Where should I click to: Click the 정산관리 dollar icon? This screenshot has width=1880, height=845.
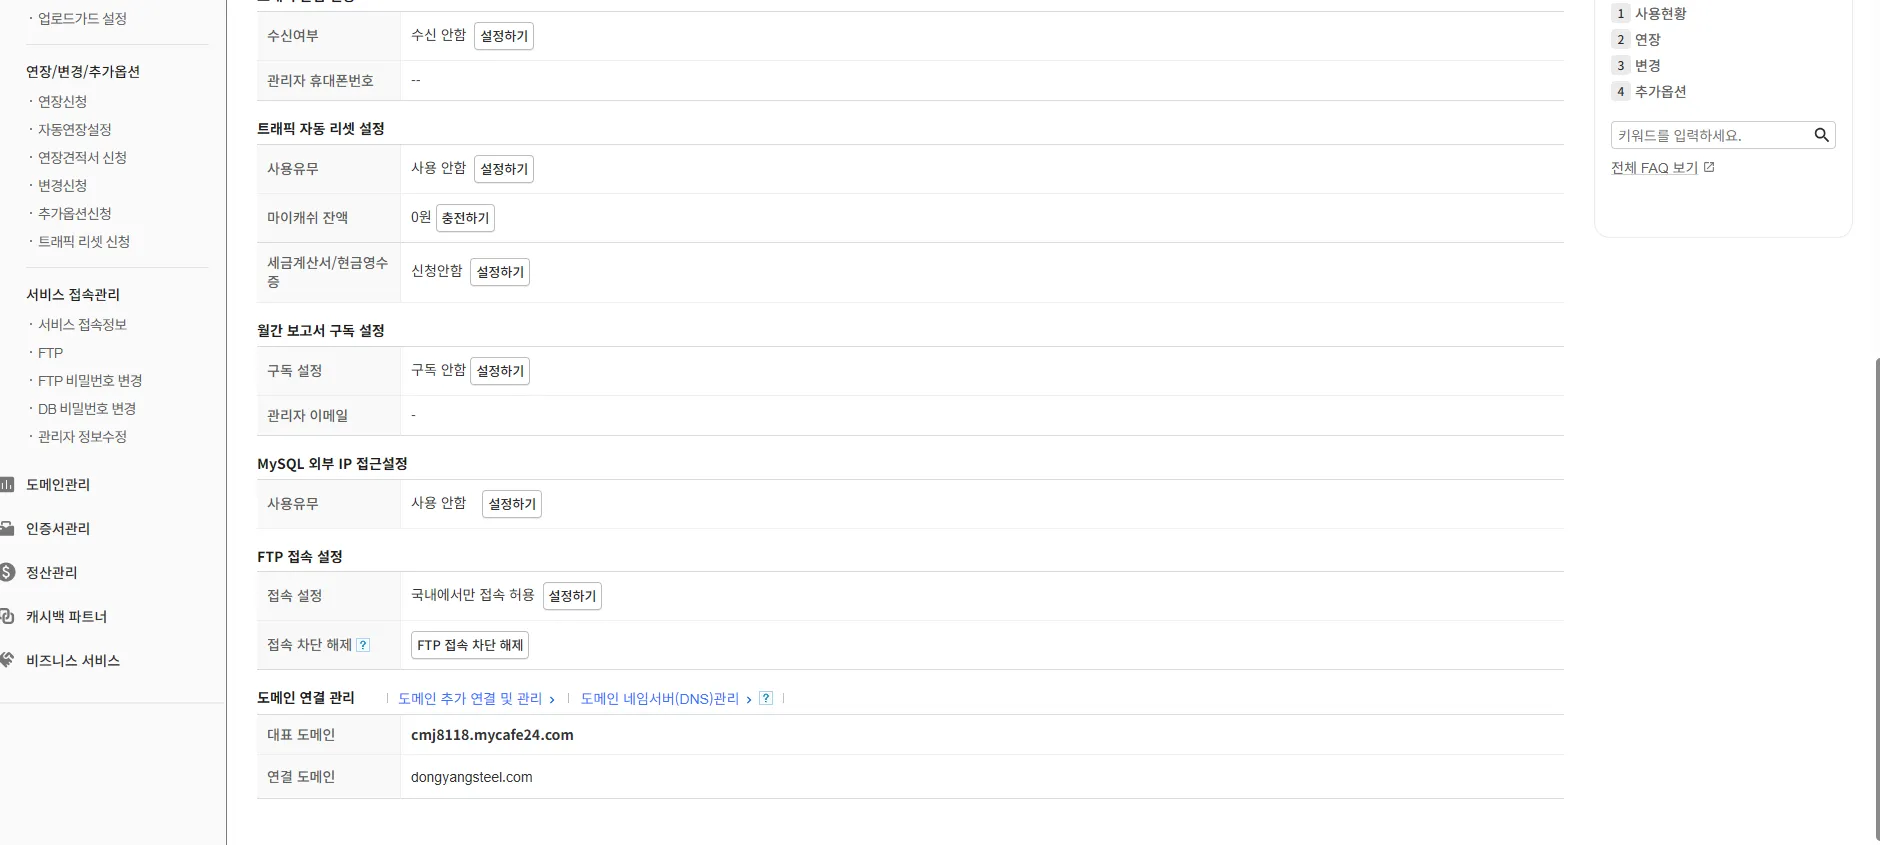tap(7, 572)
